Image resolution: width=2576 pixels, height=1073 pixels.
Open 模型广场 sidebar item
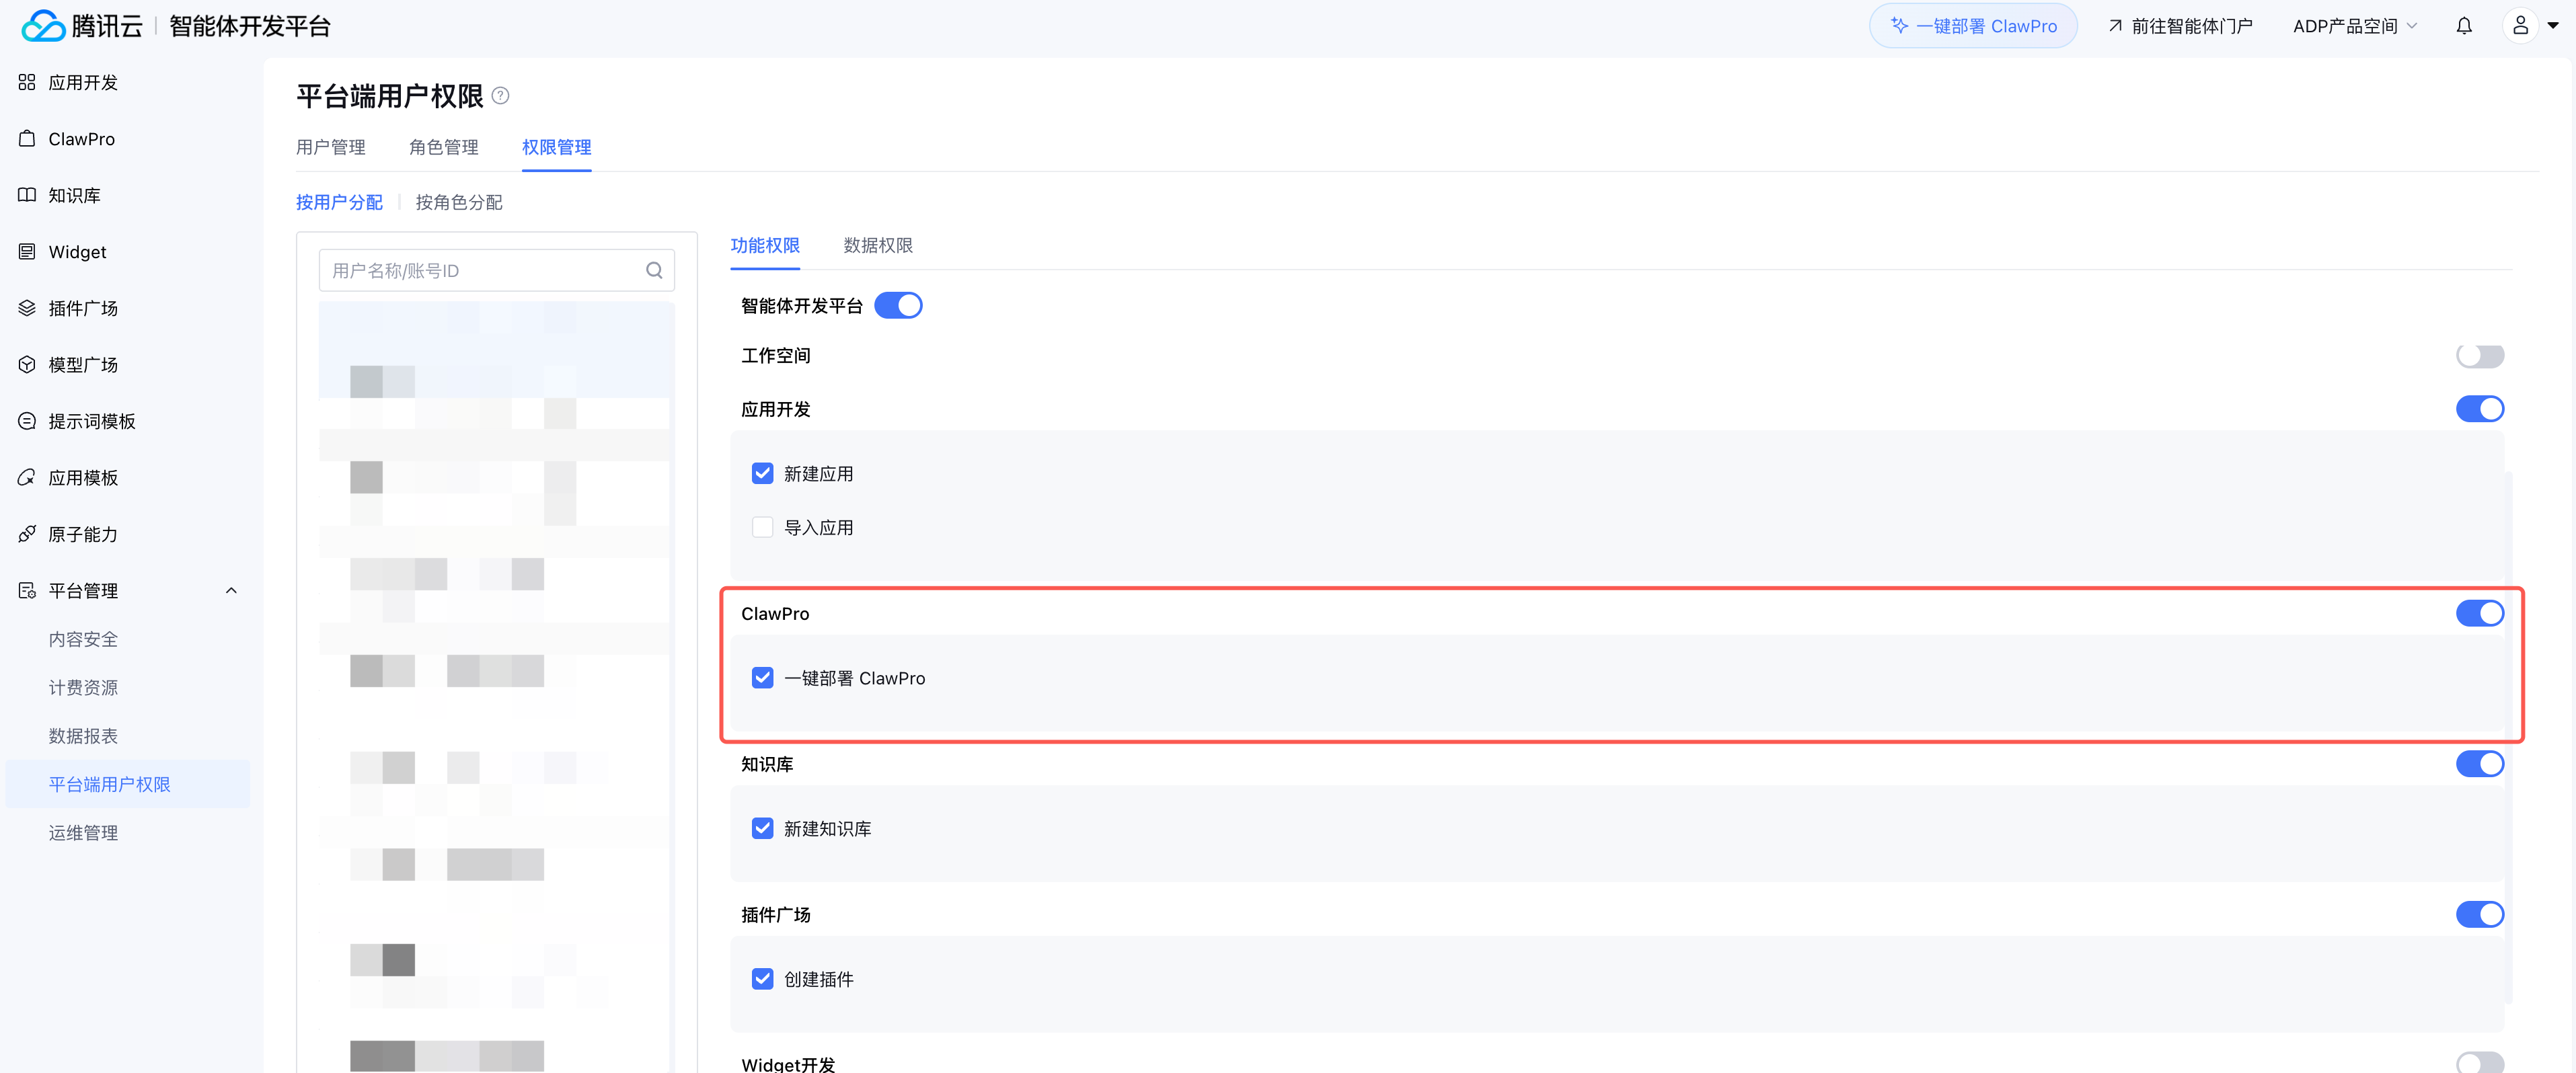[x=83, y=365]
